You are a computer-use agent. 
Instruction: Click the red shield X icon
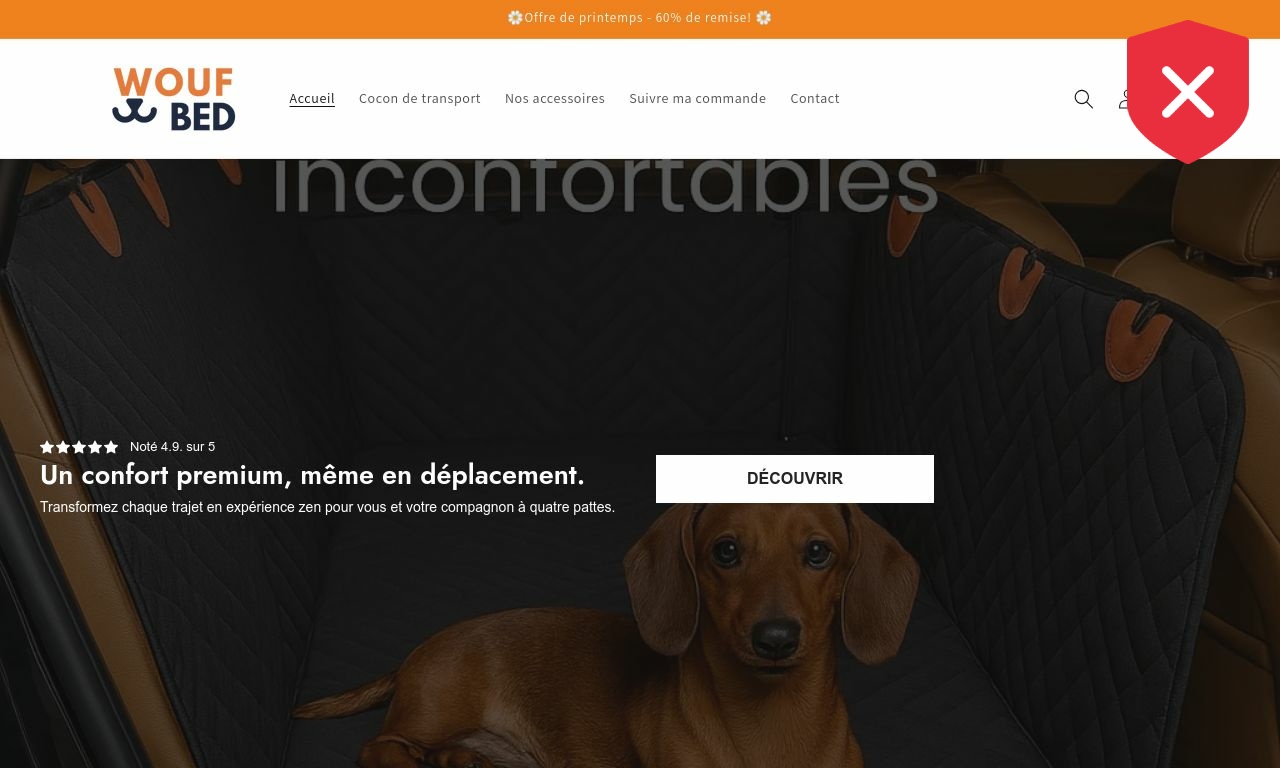tap(1188, 92)
